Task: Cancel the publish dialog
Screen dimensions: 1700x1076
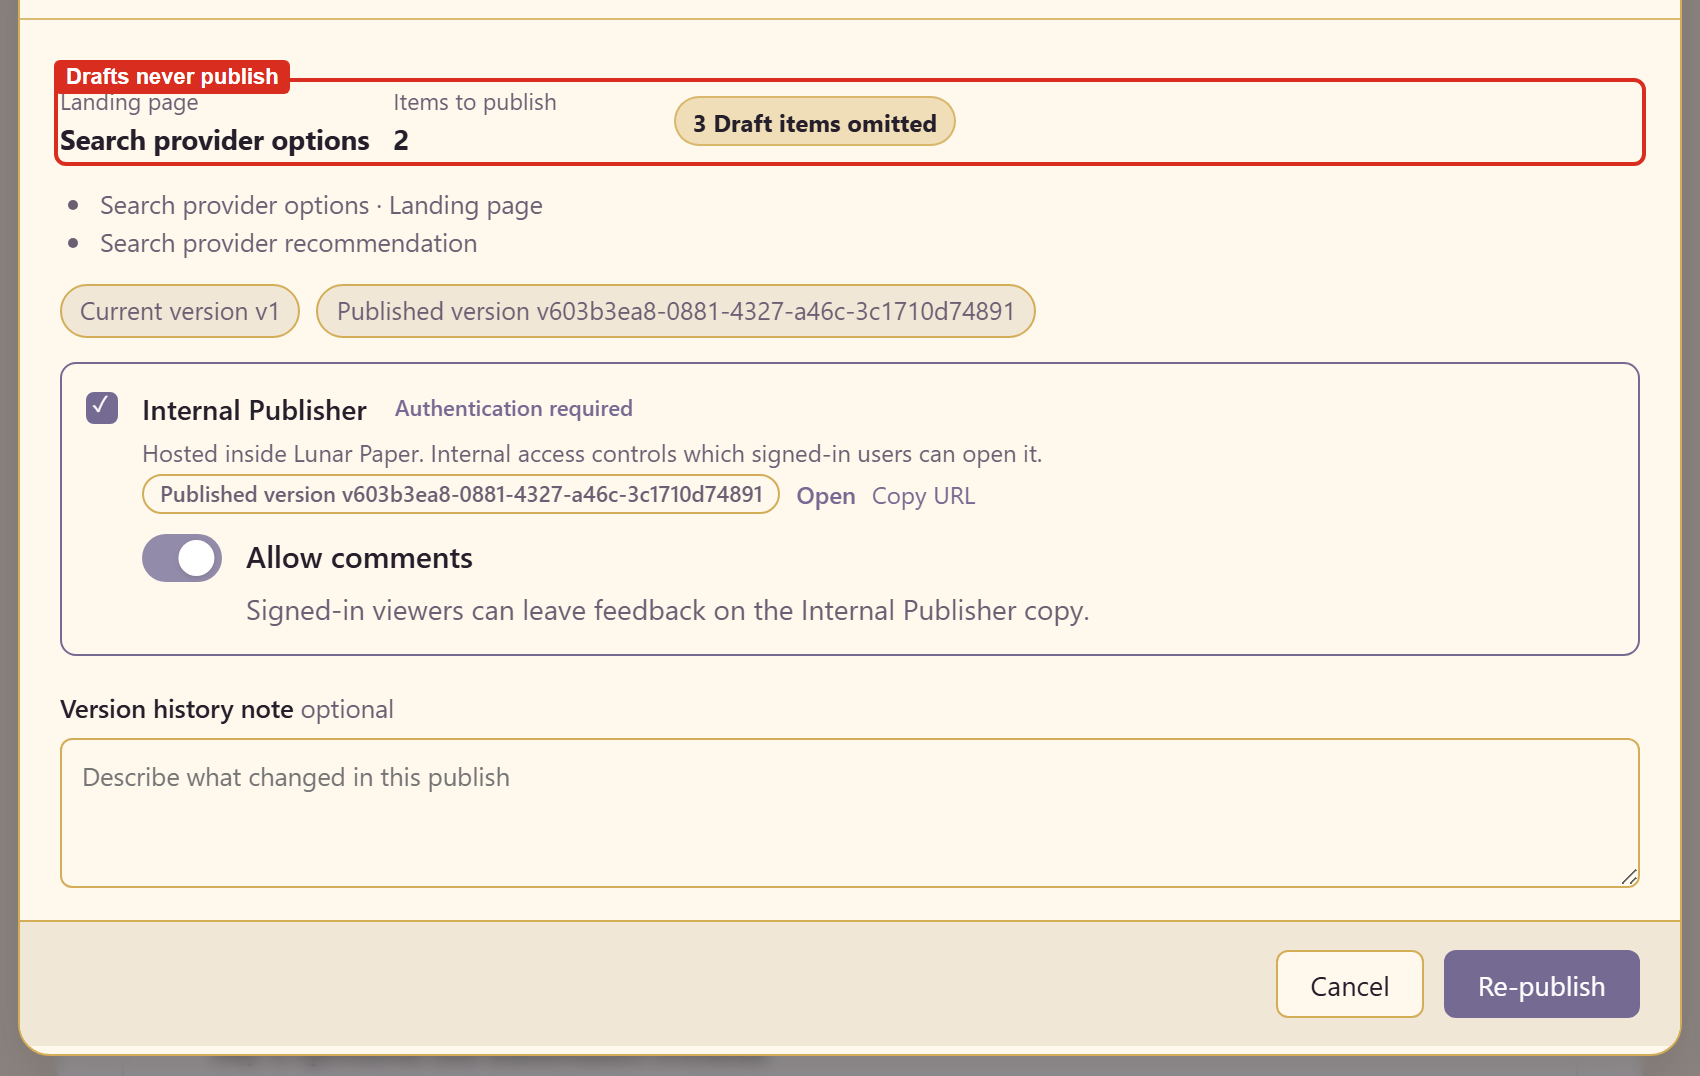Action: (x=1349, y=984)
